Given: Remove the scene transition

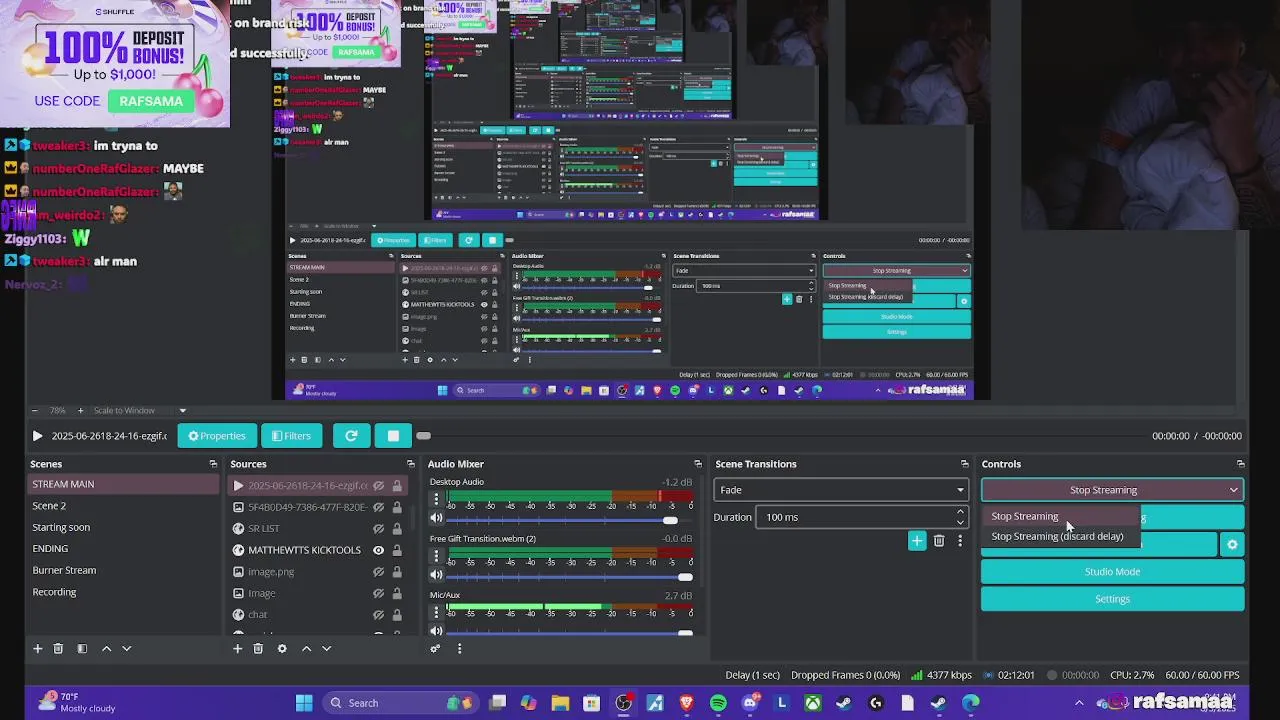Looking at the screenshot, I should pyautogui.click(x=939, y=541).
